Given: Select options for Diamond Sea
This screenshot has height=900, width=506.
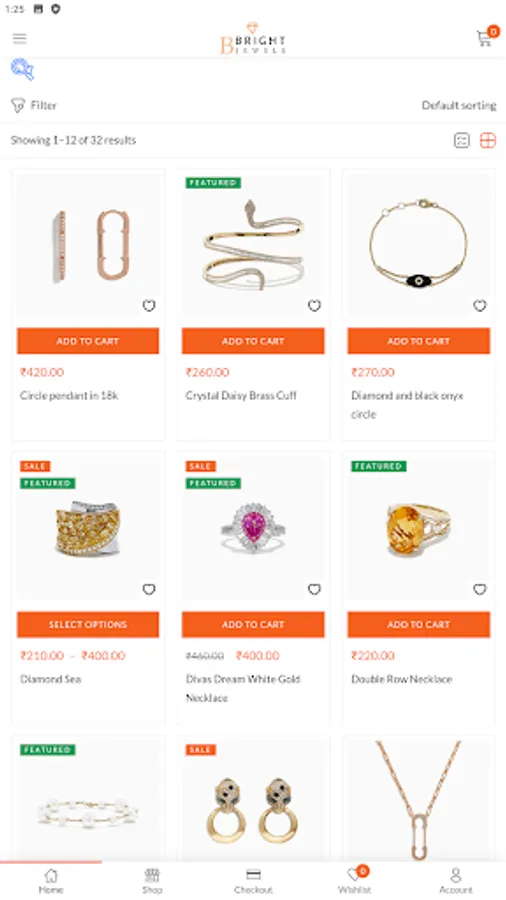Looking at the screenshot, I should pyautogui.click(x=88, y=624).
